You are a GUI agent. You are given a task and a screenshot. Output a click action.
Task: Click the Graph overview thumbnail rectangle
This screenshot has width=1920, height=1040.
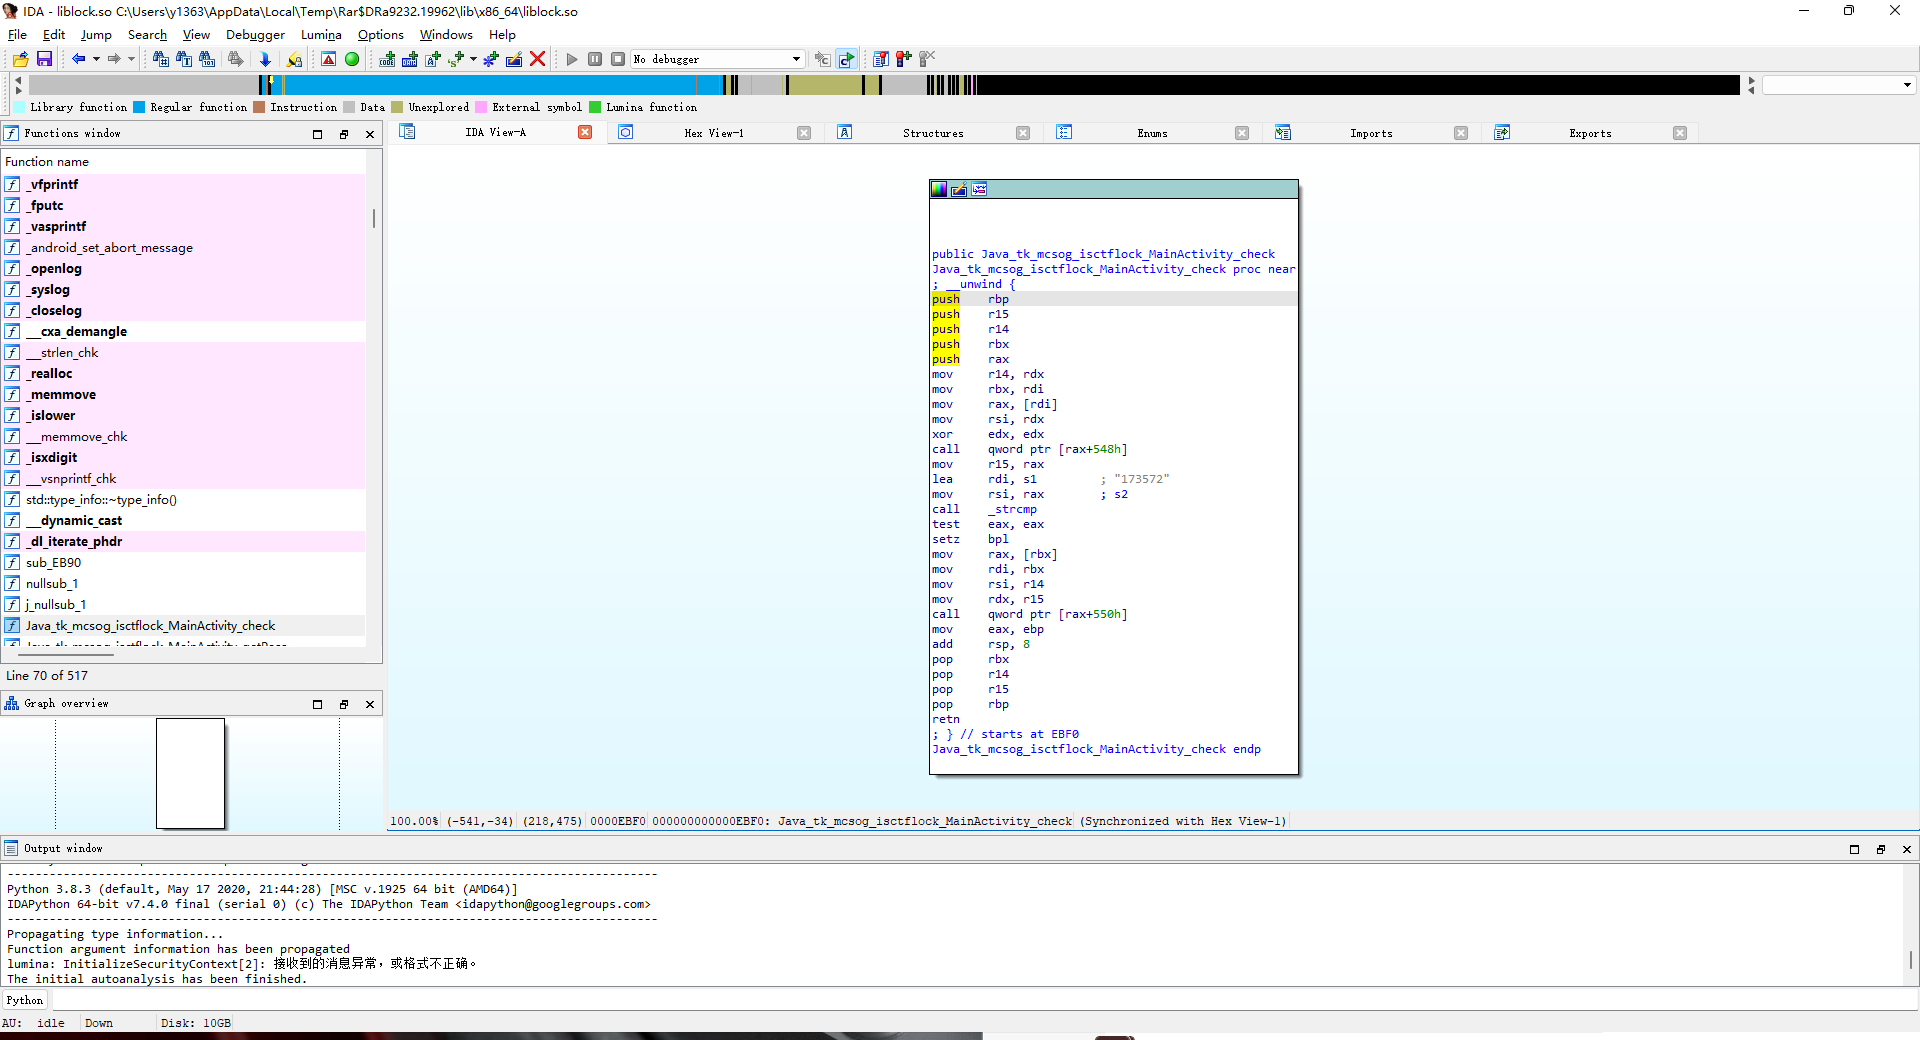point(190,773)
